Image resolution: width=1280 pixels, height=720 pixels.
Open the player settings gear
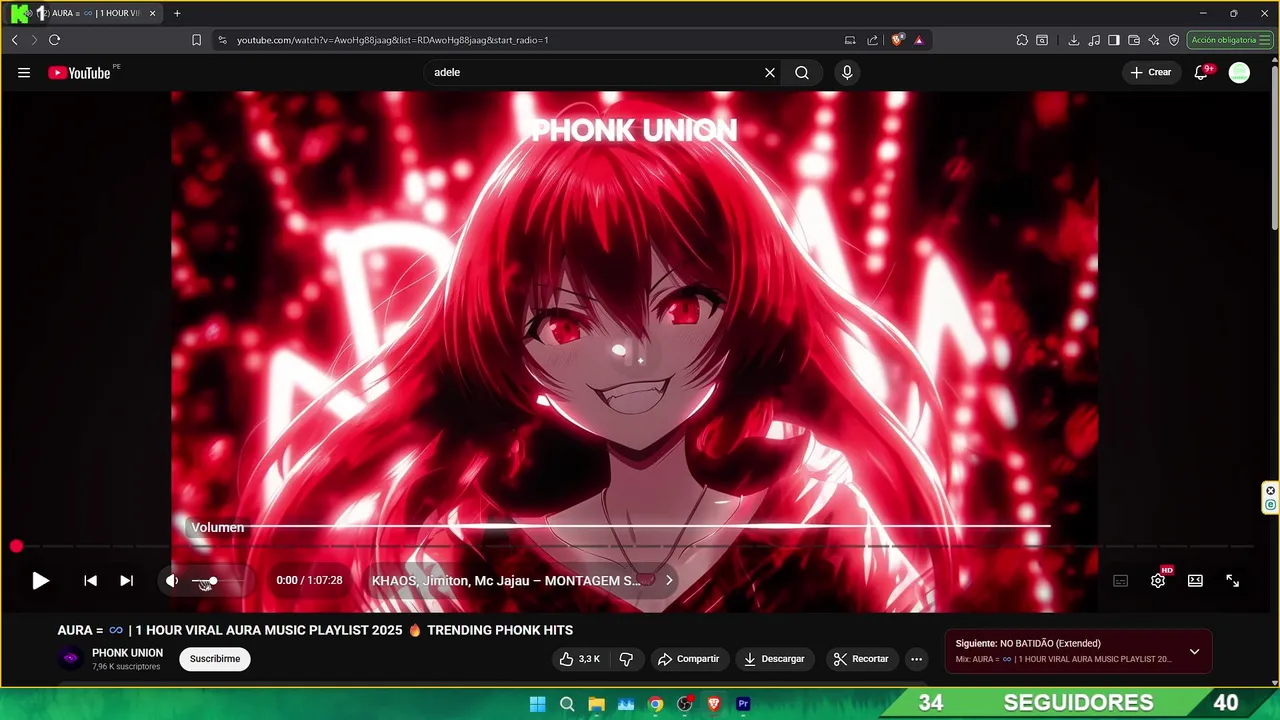(x=1158, y=581)
